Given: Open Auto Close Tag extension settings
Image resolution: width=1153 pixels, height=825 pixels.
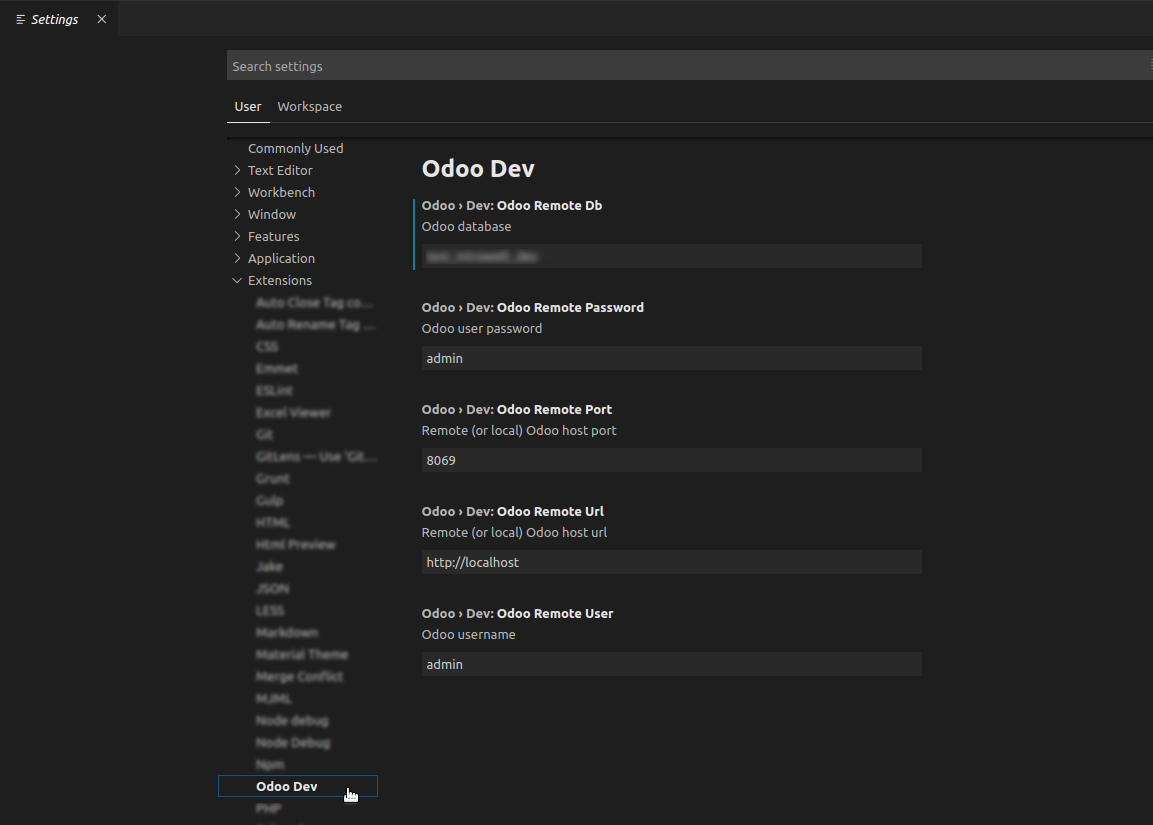Looking at the screenshot, I should click(x=315, y=303).
